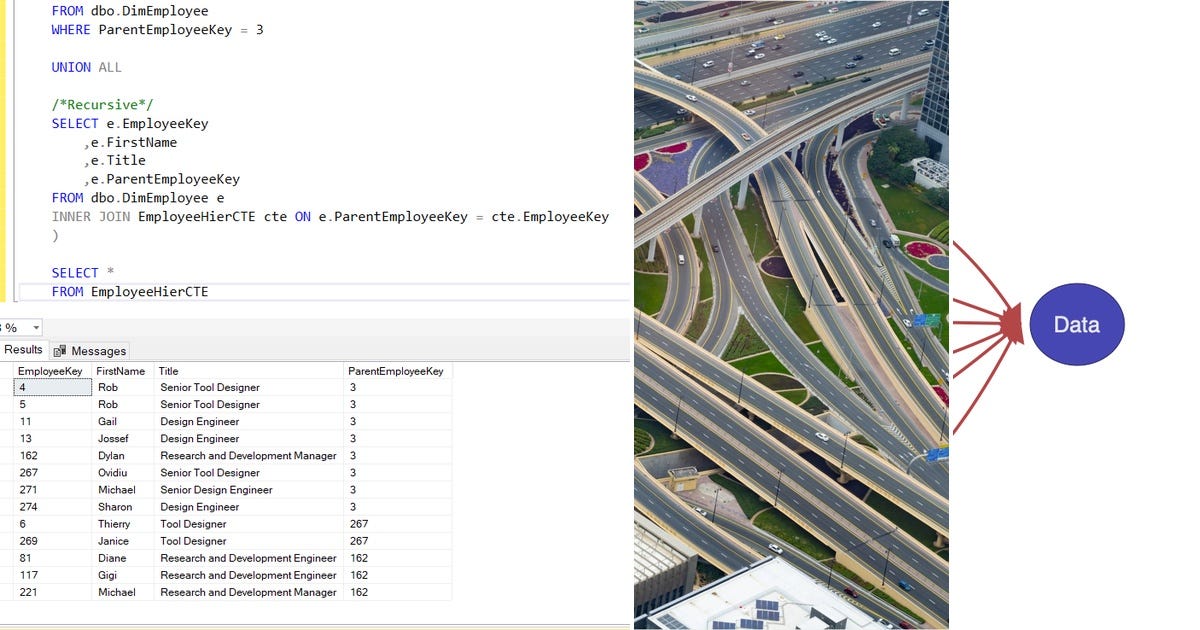Image resolution: width=1200 pixels, height=630 pixels.
Task: Place cursor on the SELECT * line
Action: (x=80, y=272)
